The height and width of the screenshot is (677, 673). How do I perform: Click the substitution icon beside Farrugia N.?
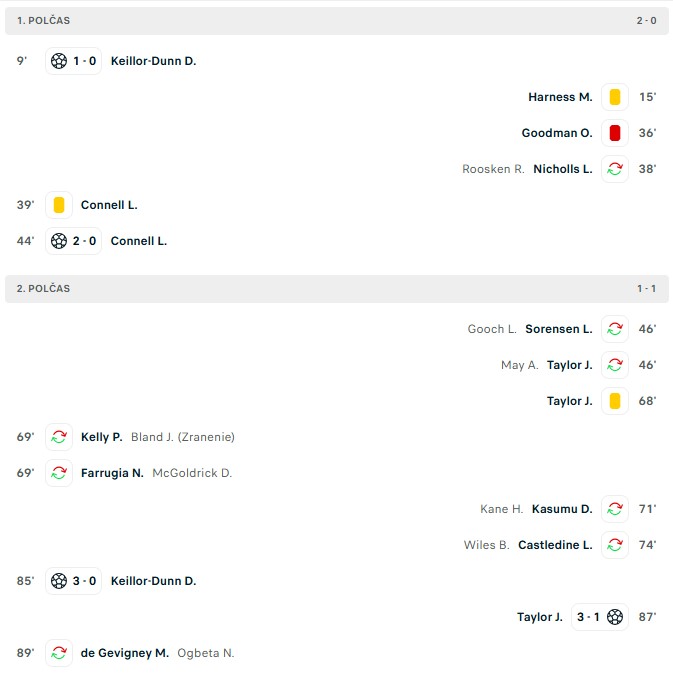tap(59, 473)
